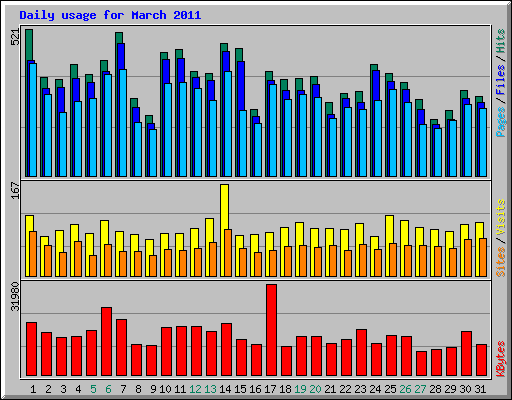Click the yellow visits bar for day 6

coord(104,232)
